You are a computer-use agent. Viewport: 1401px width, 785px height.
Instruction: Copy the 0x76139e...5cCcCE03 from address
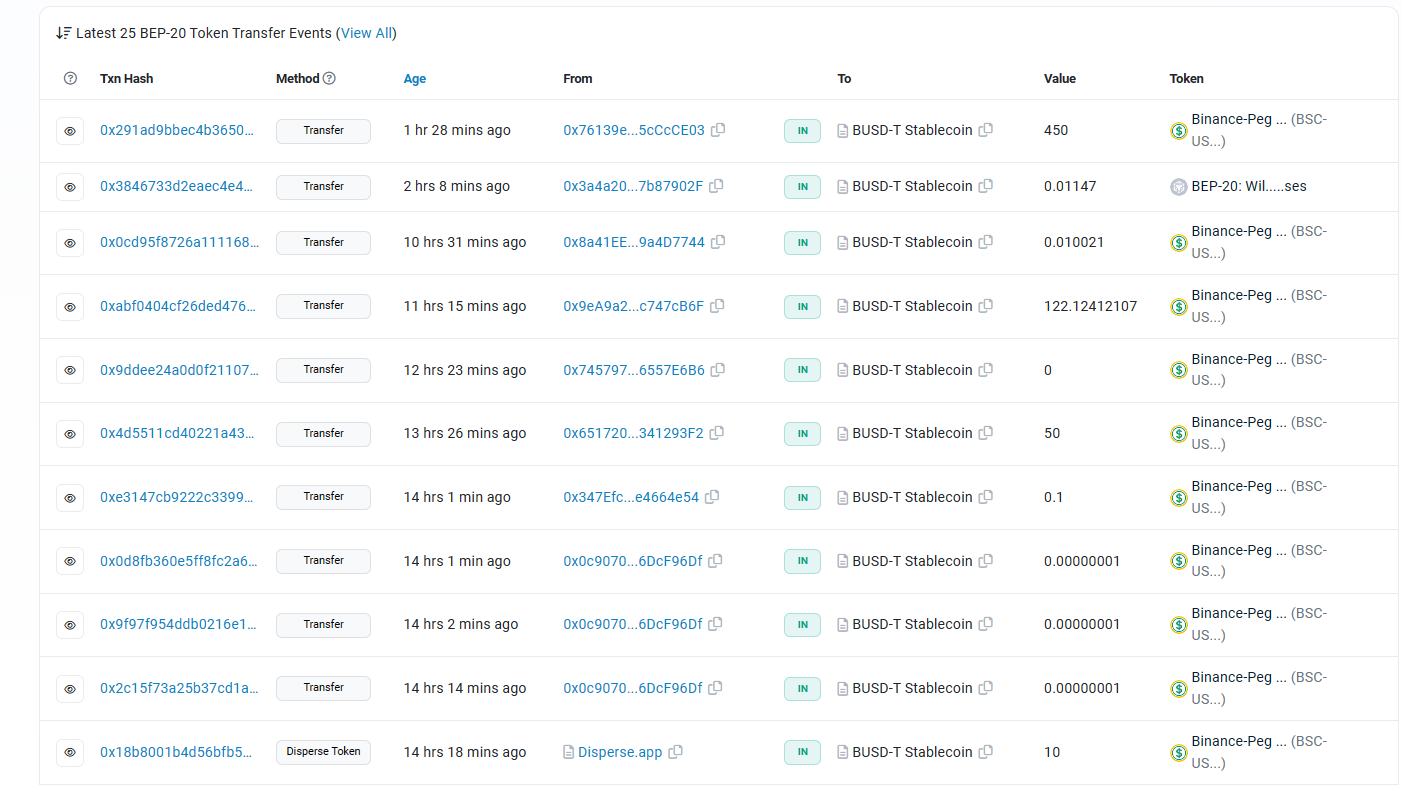tap(718, 130)
